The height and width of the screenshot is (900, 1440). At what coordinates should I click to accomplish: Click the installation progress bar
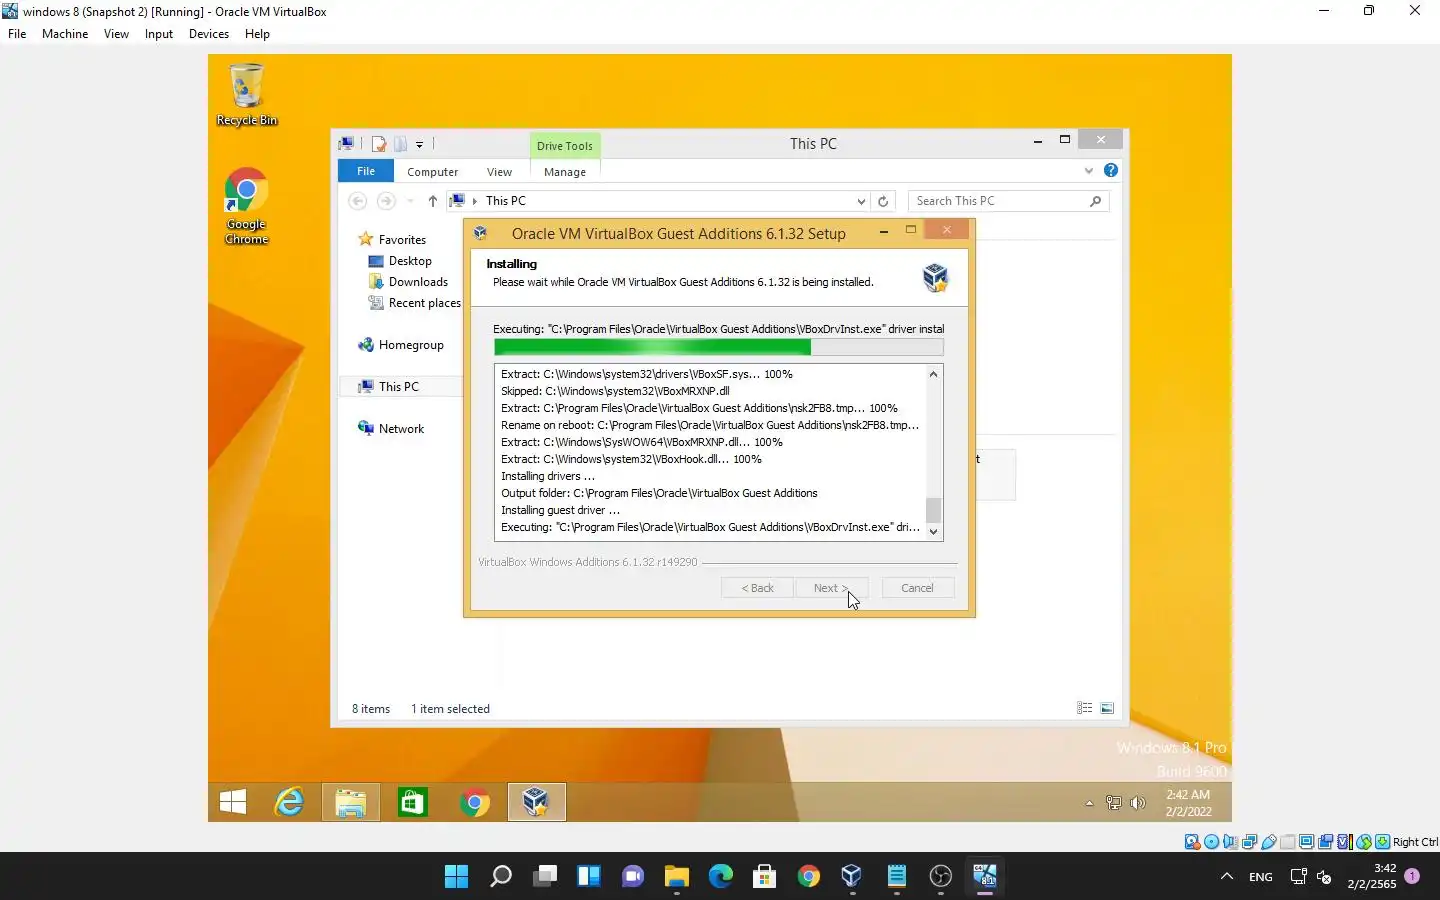[718, 347]
